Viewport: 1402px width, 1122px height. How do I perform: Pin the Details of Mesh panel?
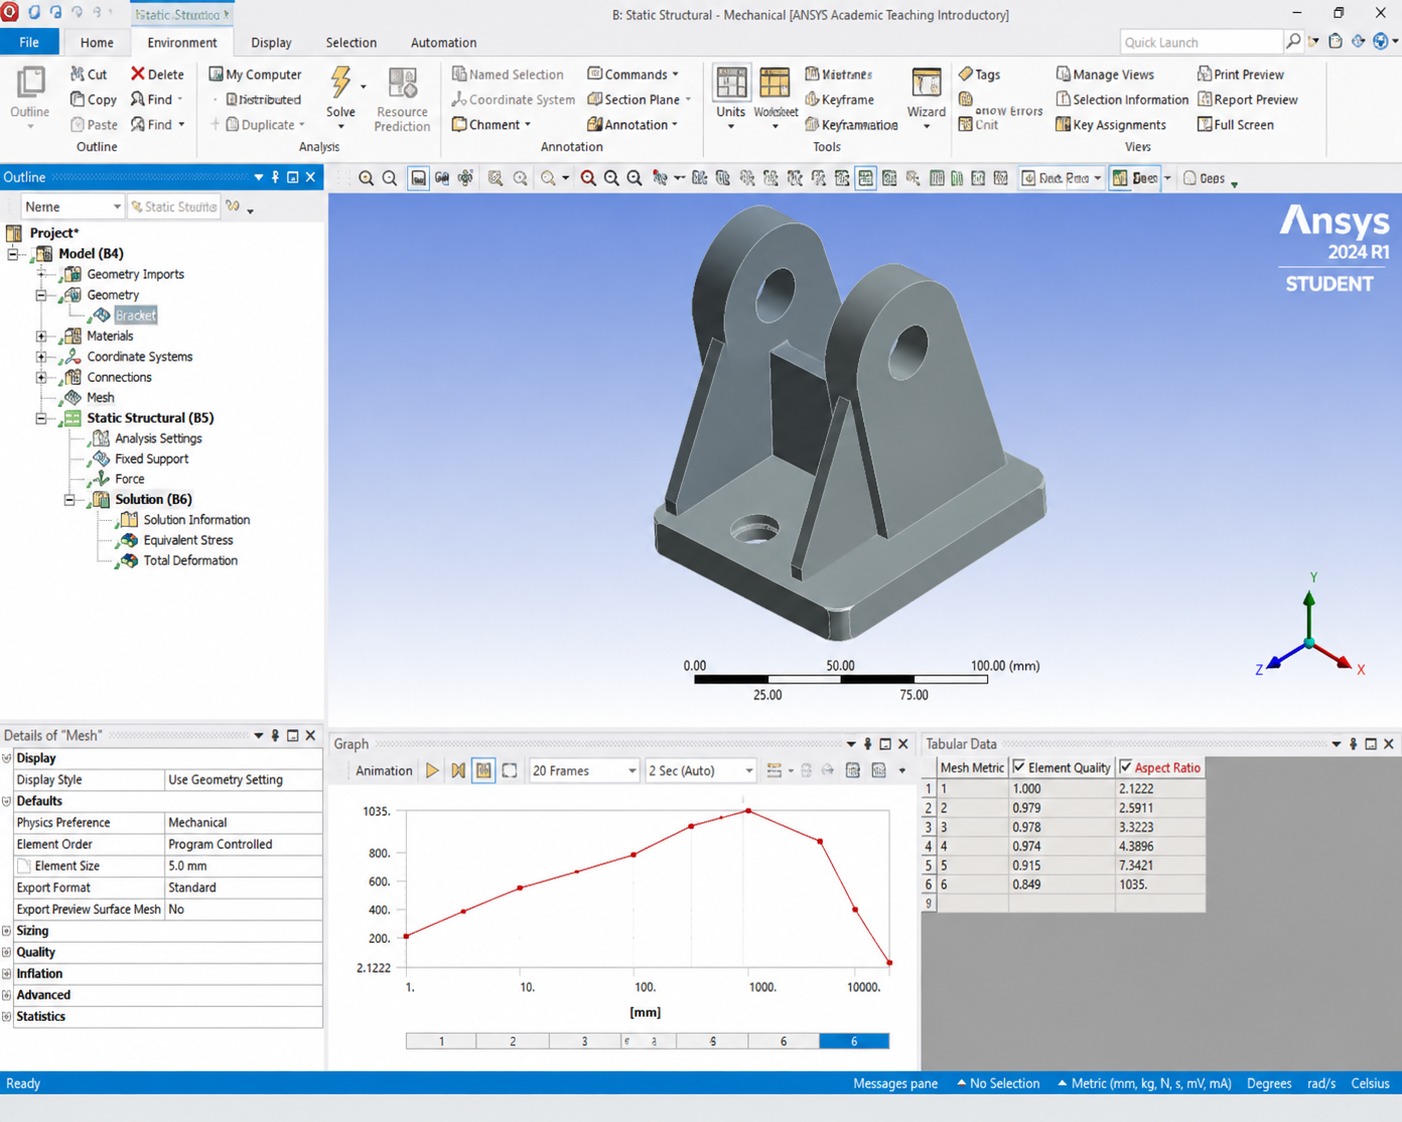click(275, 735)
